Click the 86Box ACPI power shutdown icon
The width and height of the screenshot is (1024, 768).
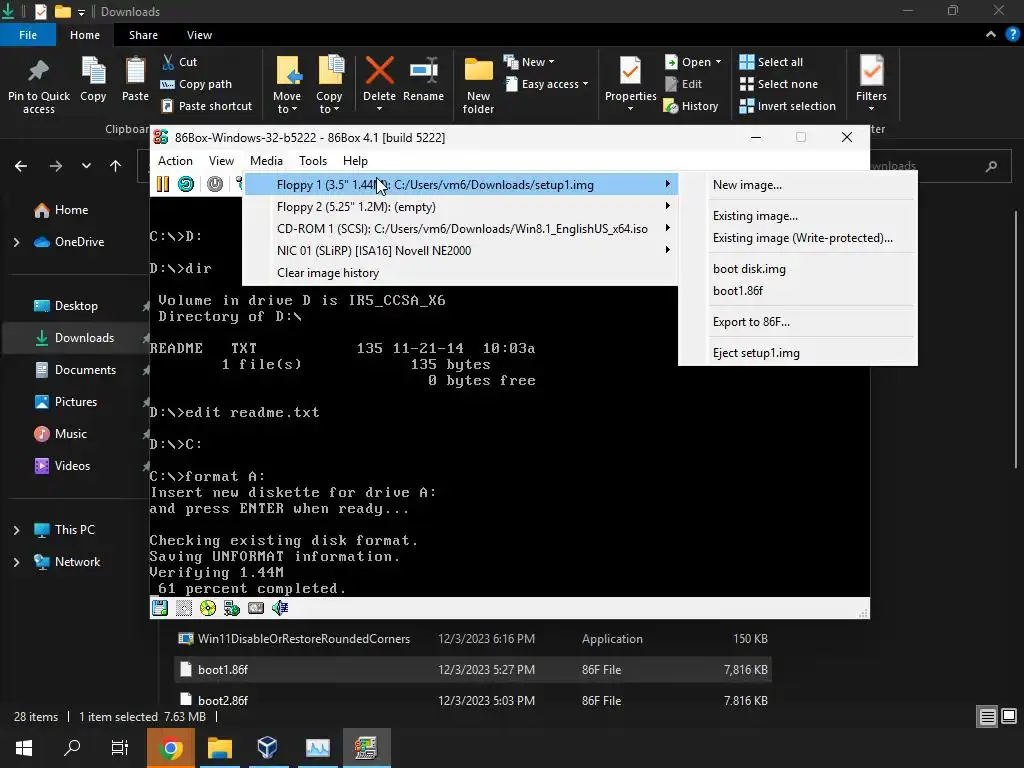tap(215, 184)
